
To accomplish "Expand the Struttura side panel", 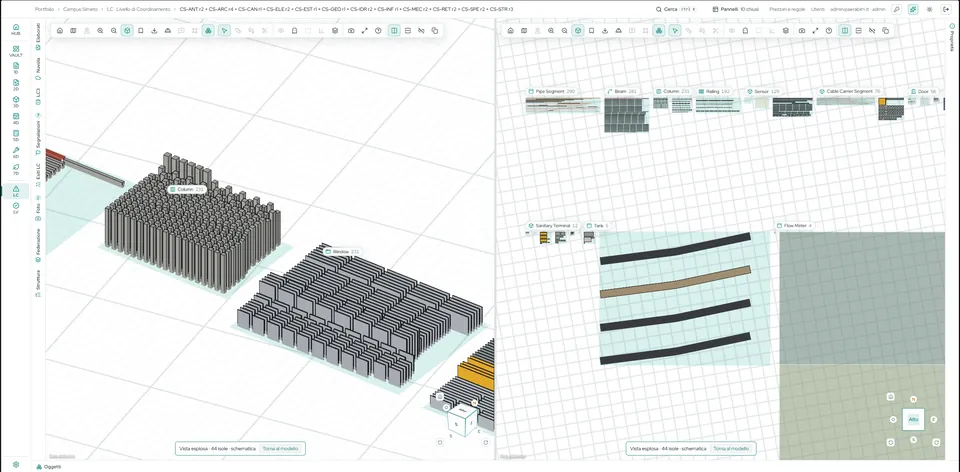I will tap(38, 283).
